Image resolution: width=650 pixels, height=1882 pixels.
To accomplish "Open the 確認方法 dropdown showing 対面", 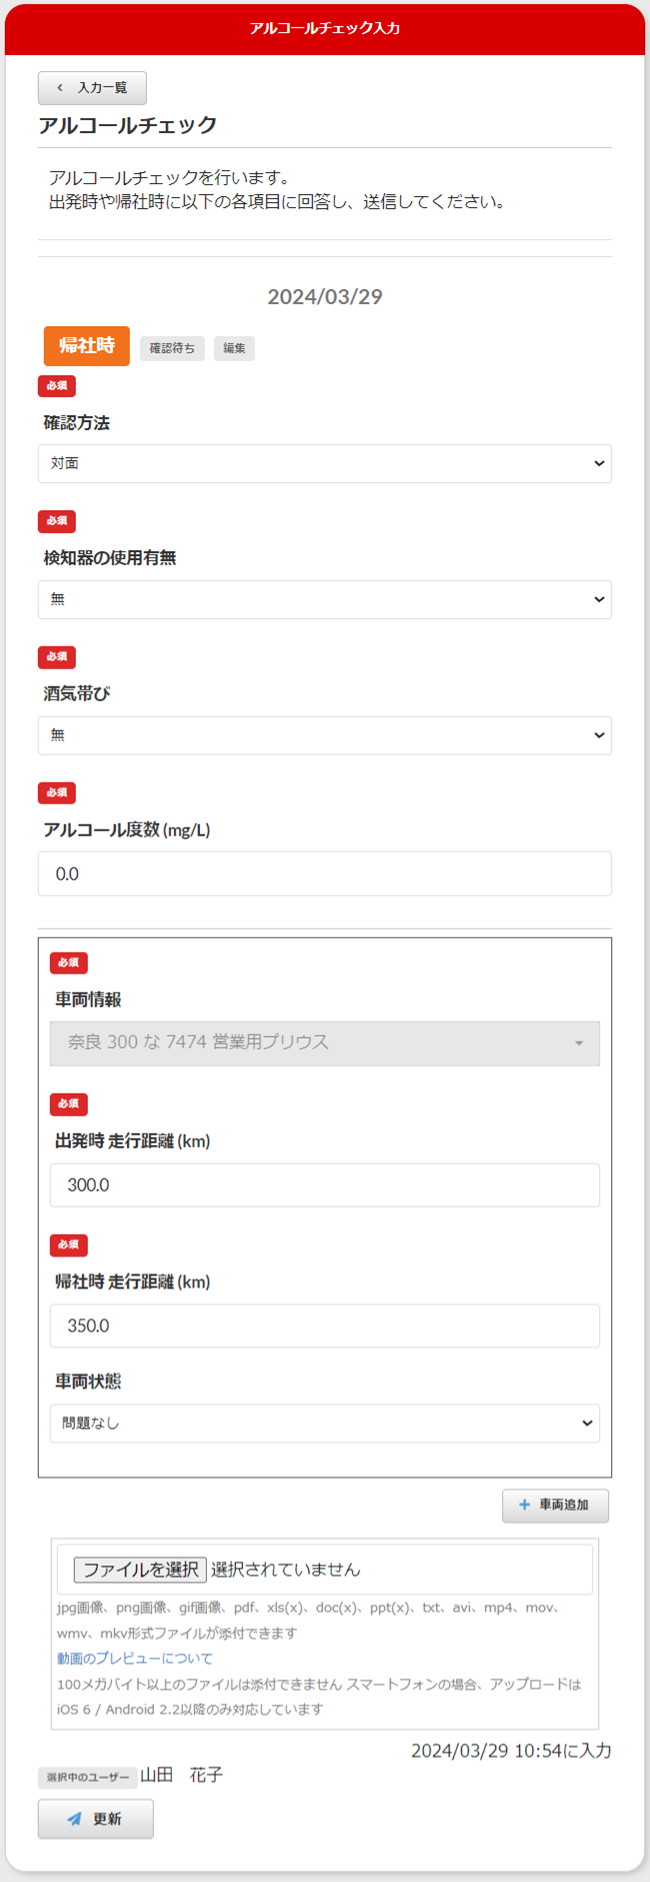I will click(324, 464).
